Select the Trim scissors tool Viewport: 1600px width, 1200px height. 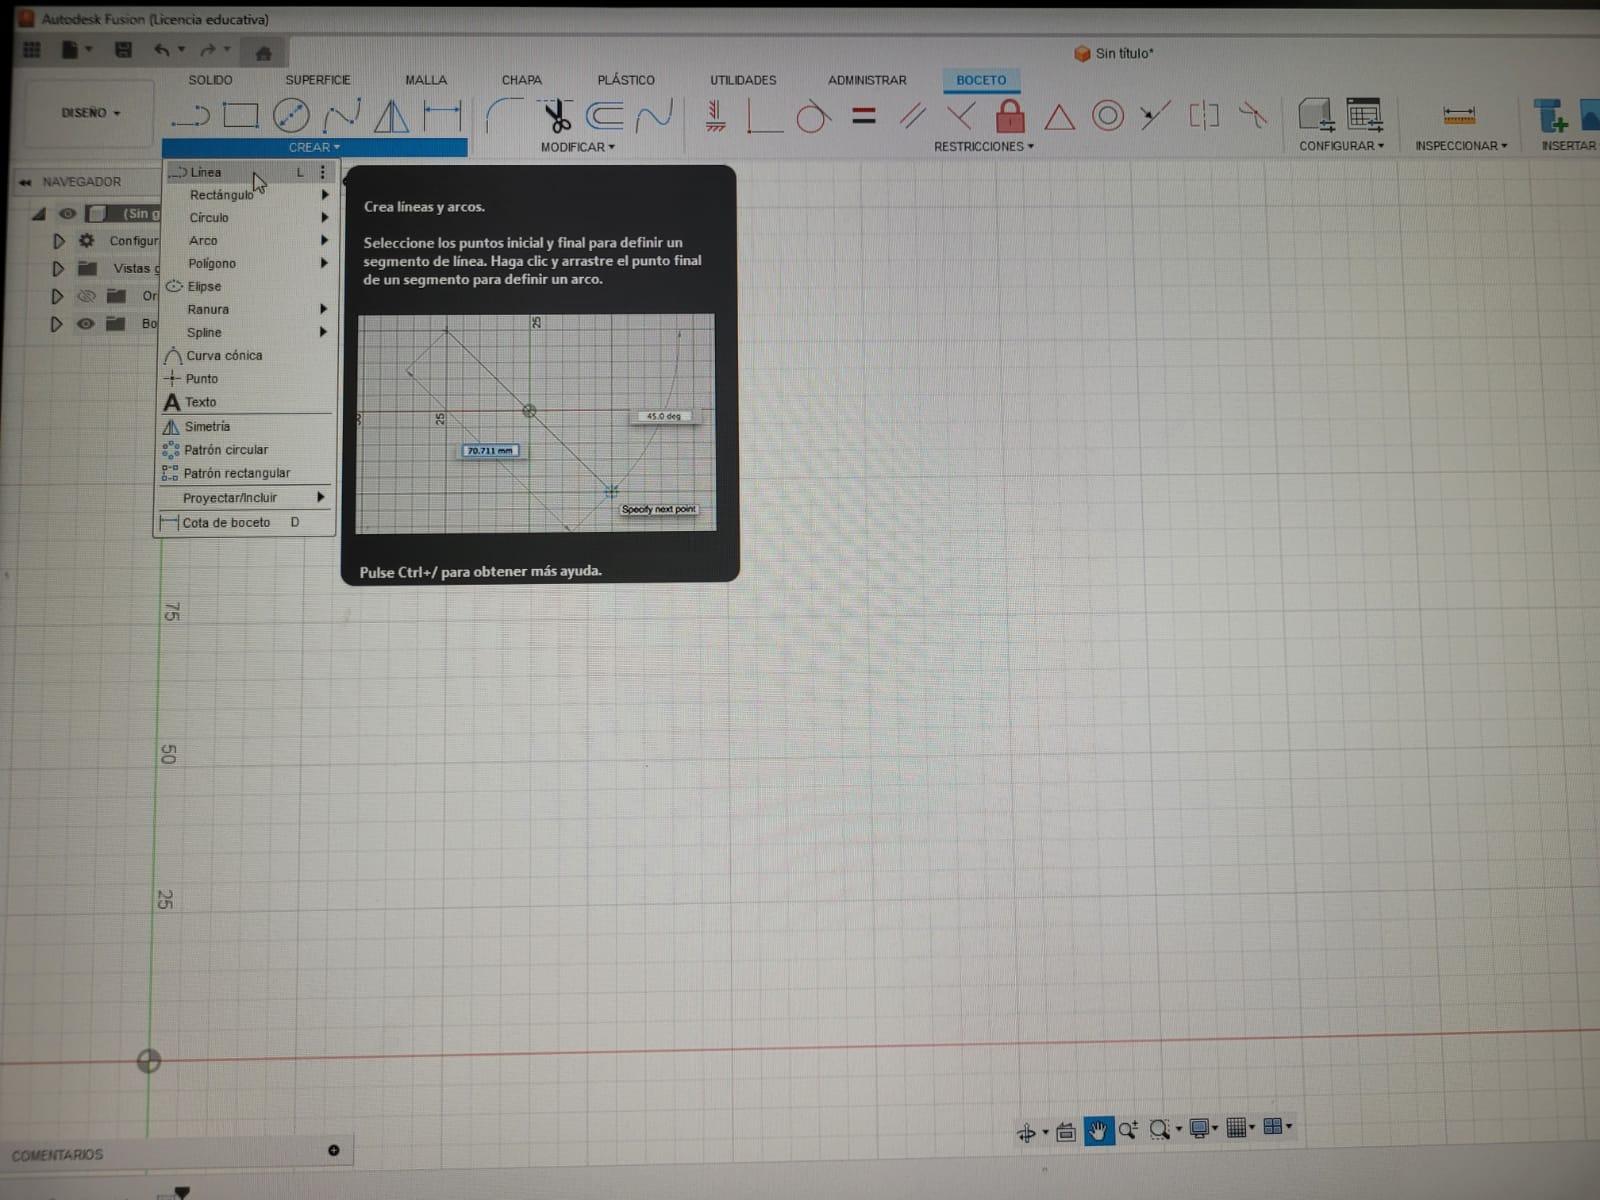[x=556, y=116]
